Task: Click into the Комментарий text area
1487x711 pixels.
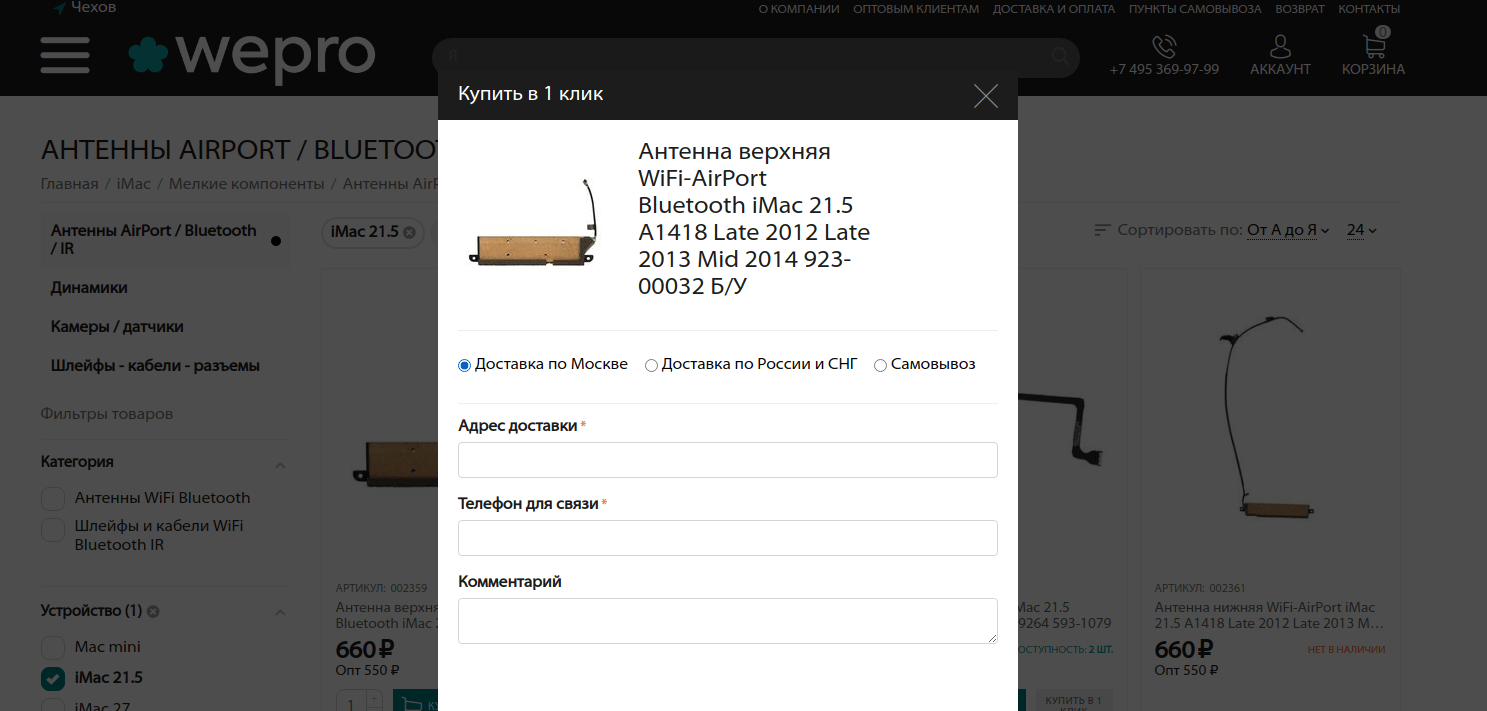Action: coord(728,621)
